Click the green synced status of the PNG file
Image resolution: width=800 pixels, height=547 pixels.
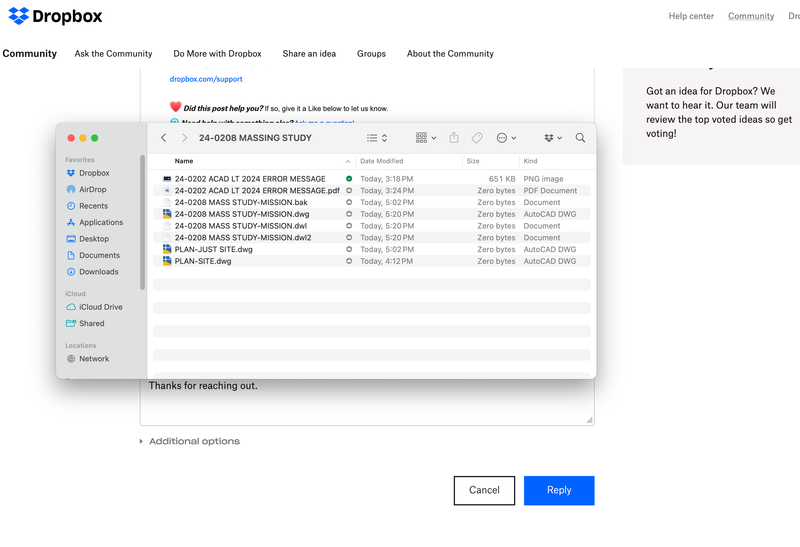pyautogui.click(x=349, y=179)
